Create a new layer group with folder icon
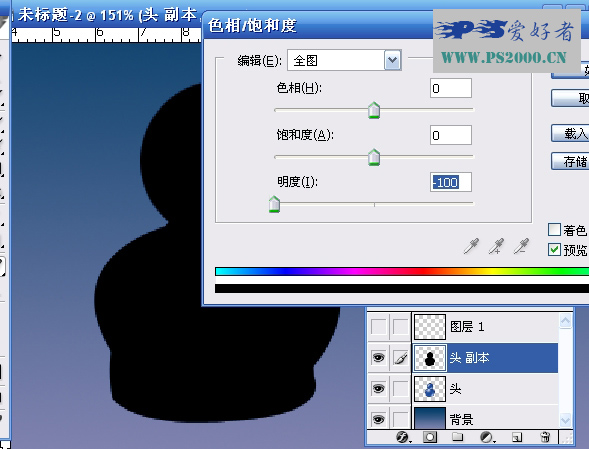Screen dimensions: 589x449 (457, 437)
